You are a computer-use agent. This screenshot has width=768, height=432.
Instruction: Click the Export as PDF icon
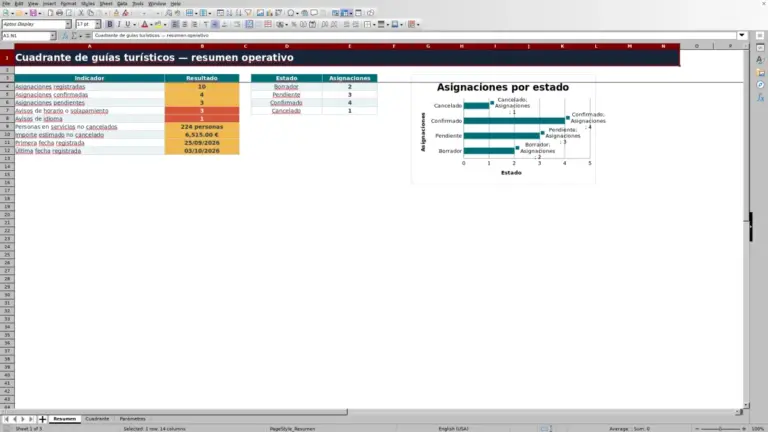click(50, 13)
